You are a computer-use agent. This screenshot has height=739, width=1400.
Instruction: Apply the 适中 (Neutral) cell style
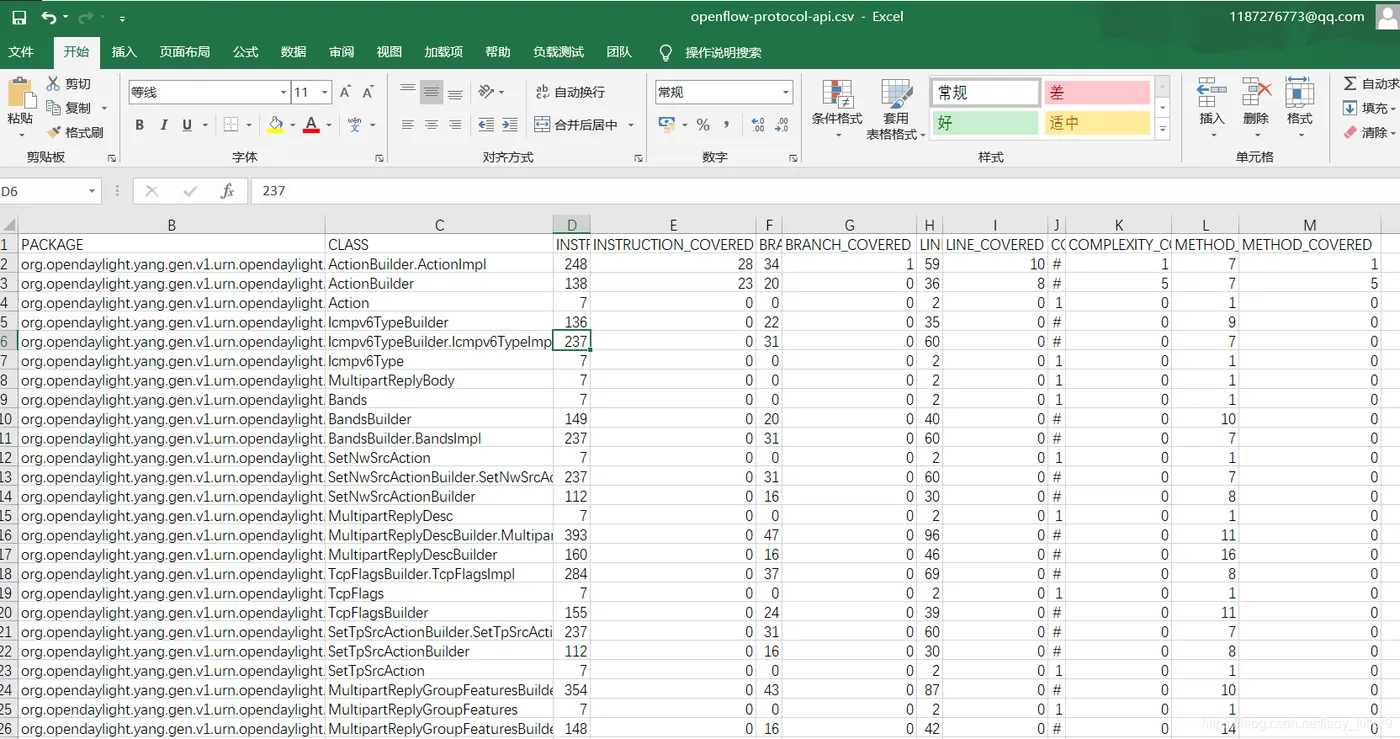[1097, 123]
